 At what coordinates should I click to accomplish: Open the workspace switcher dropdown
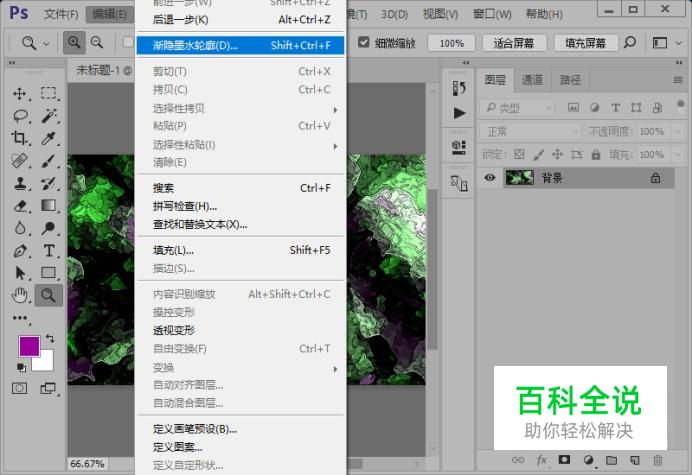[x=665, y=43]
